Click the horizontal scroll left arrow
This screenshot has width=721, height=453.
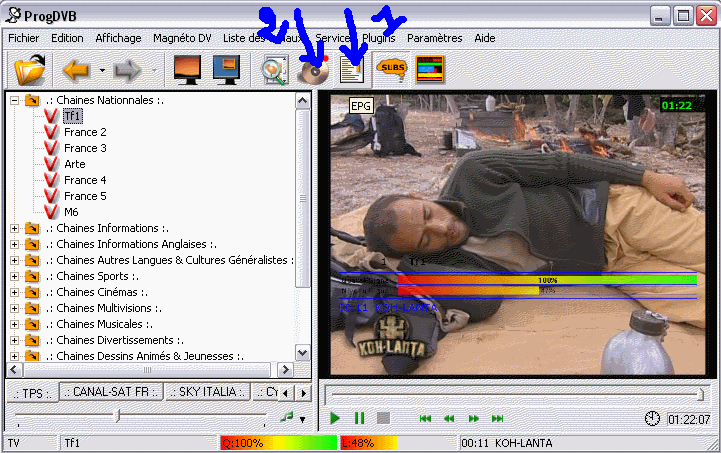point(14,369)
